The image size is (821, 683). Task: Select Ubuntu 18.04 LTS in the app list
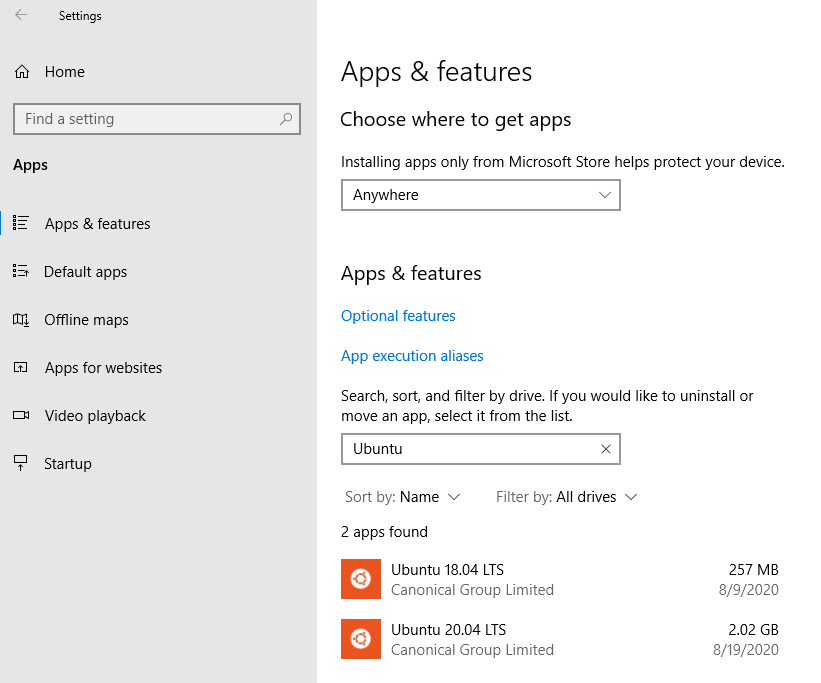tap(560, 579)
